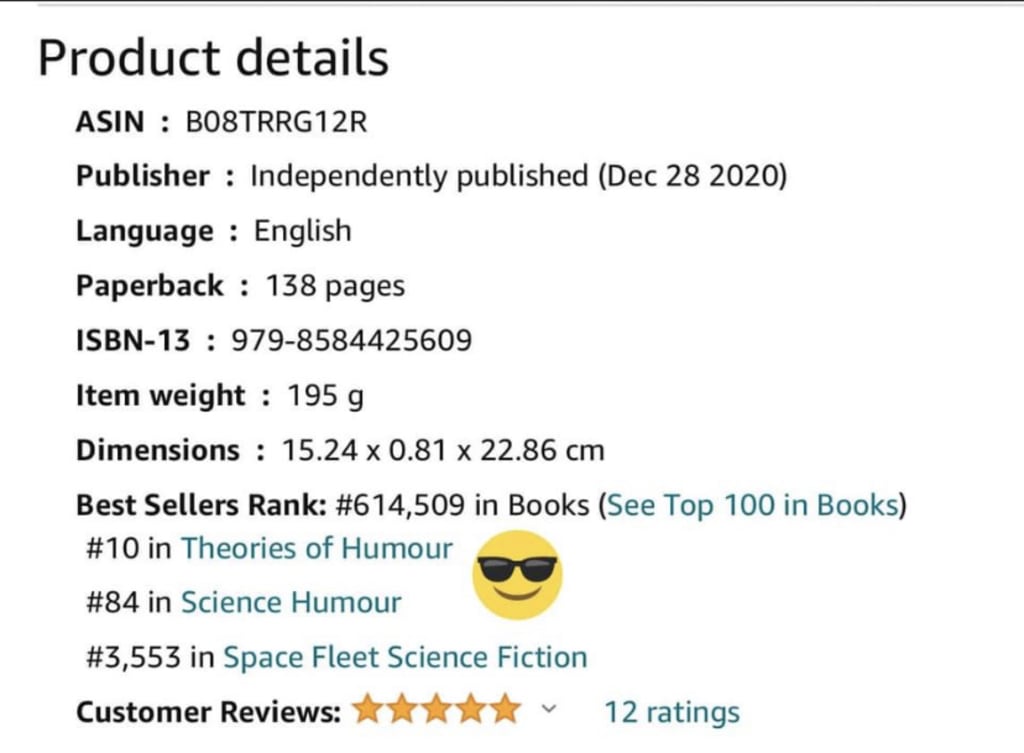The width and height of the screenshot is (1024, 753).
Task: Click the middle (third) rating star
Action: pyautogui.click(x=437, y=711)
